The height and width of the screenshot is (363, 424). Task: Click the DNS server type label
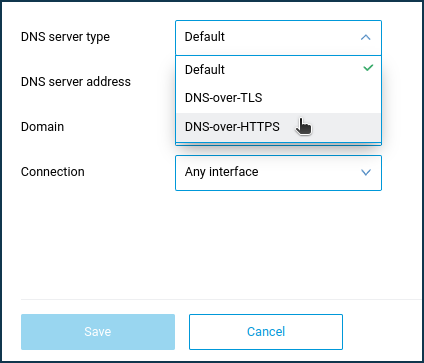[65, 37]
